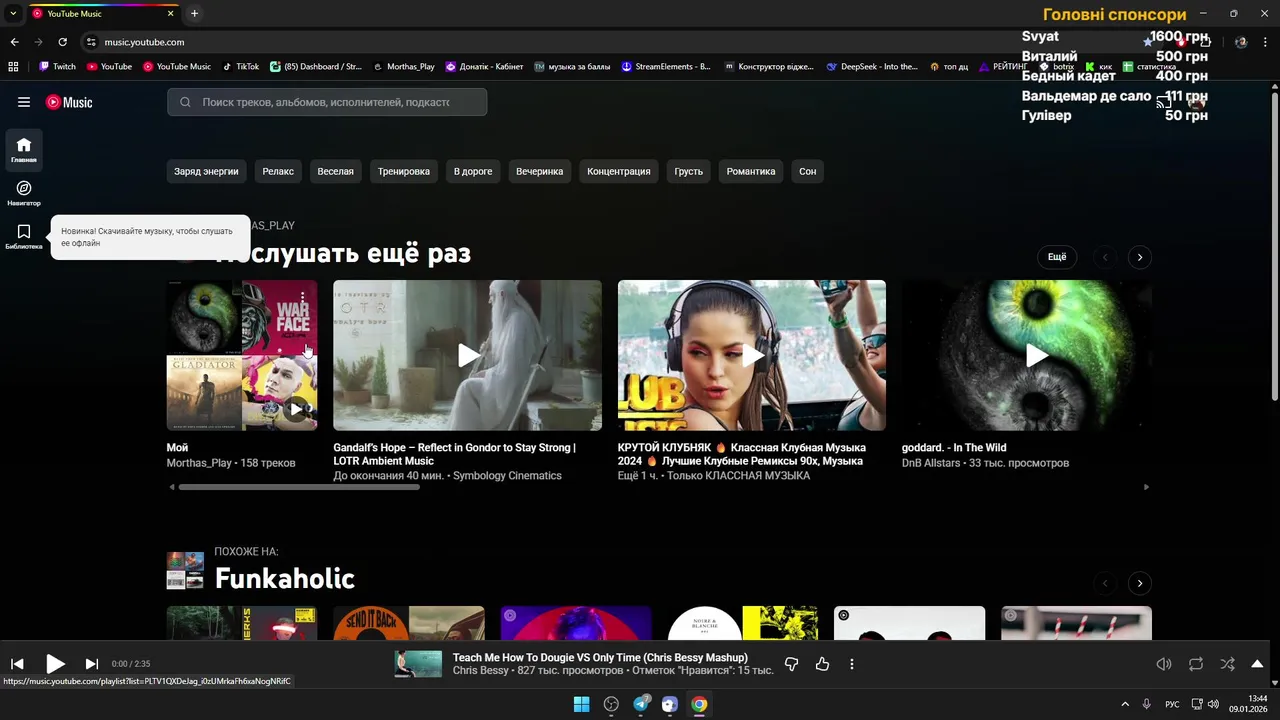Open the now playing song thumbnail
This screenshot has width=1280, height=720.
(418, 664)
